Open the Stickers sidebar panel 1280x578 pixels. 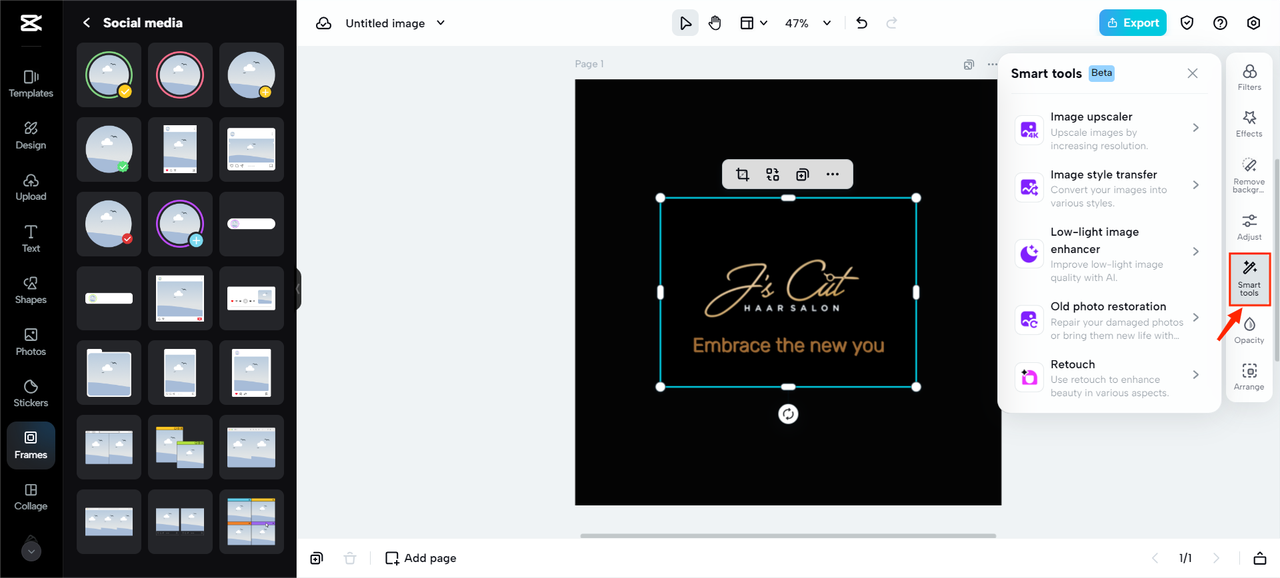(31, 393)
